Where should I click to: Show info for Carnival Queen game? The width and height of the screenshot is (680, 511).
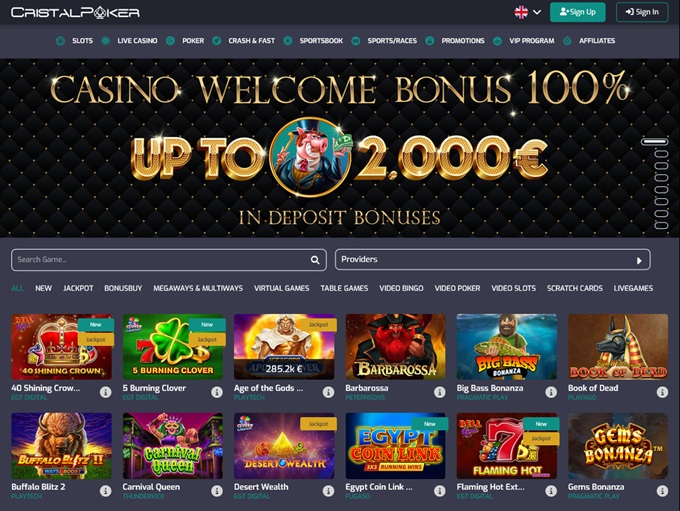tap(217, 491)
